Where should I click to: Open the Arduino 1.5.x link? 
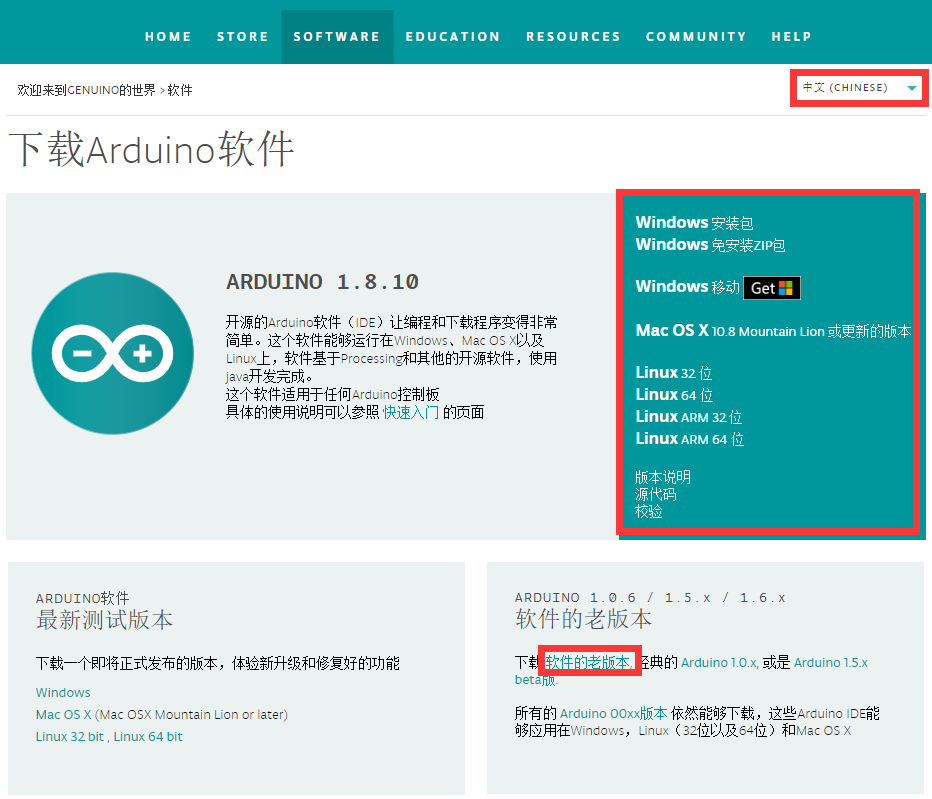click(x=831, y=662)
